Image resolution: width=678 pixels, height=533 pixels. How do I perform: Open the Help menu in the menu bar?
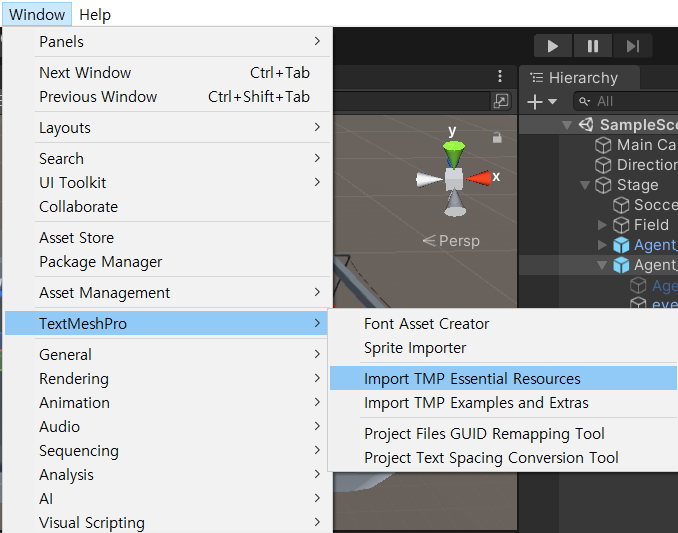point(95,14)
